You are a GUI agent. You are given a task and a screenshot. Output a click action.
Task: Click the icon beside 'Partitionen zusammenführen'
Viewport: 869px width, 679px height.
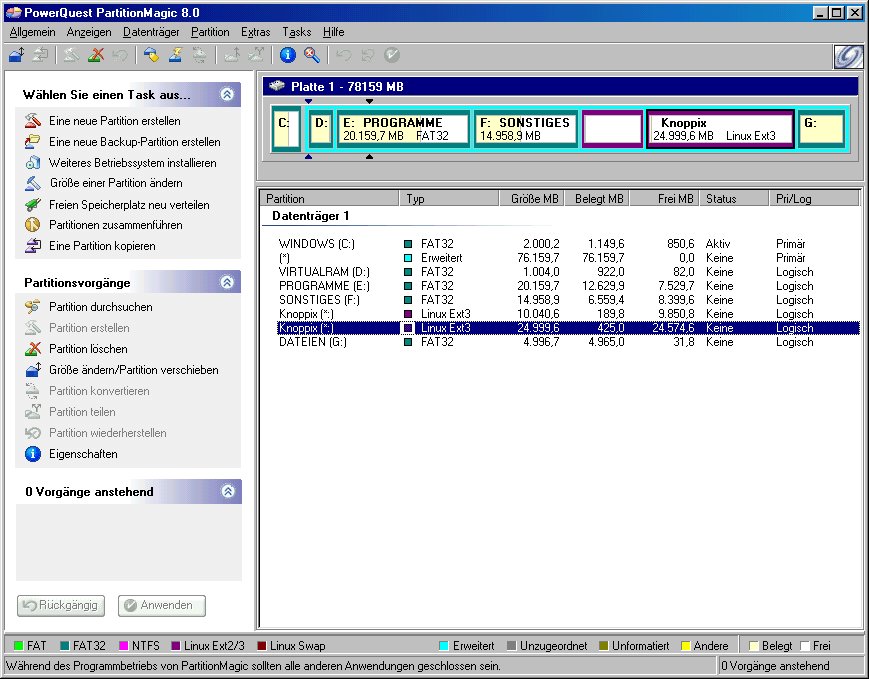coord(33,224)
